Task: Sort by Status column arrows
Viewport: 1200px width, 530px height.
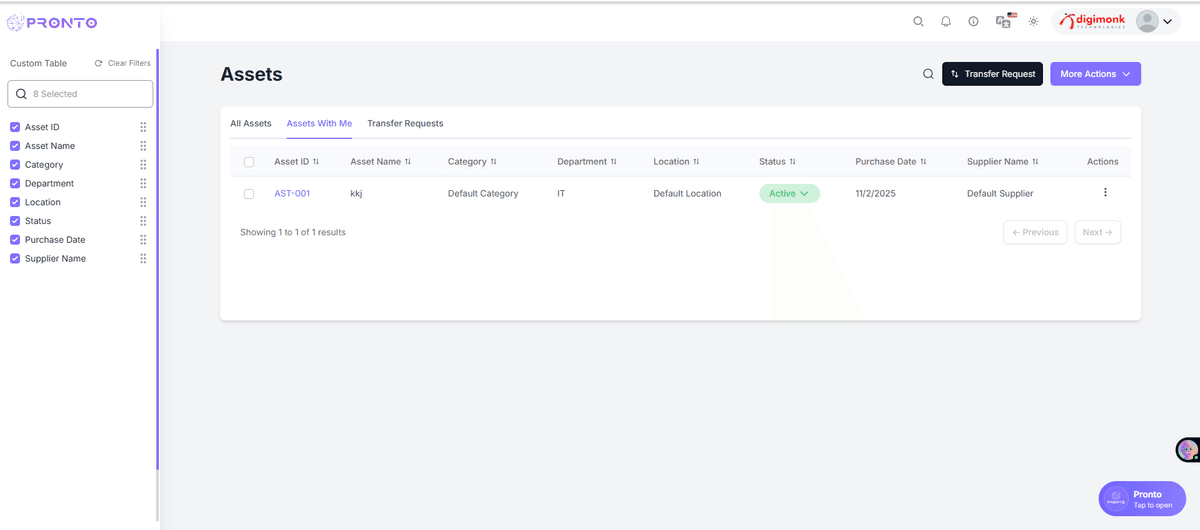Action: pos(792,162)
